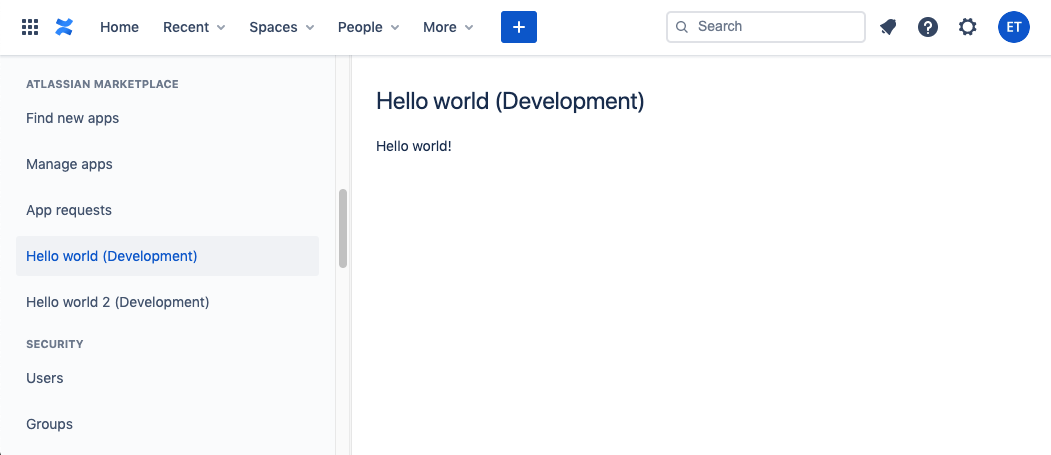
Task: Open notifications bell icon
Action: 888,27
